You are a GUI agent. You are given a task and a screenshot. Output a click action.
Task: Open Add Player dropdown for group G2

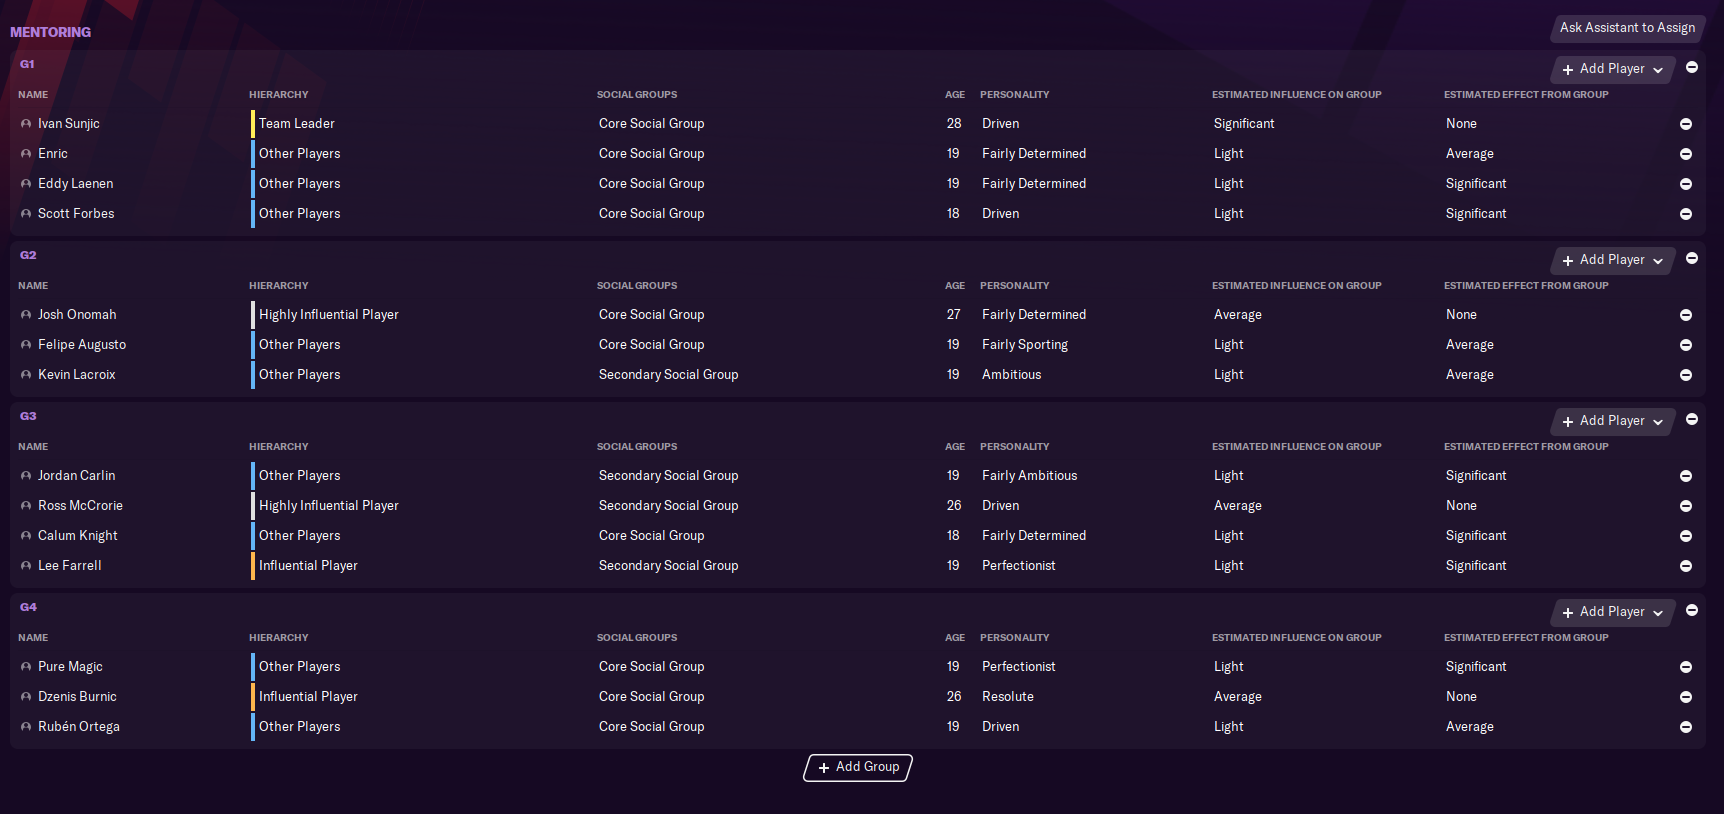pyautogui.click(x=1613, y=260)
